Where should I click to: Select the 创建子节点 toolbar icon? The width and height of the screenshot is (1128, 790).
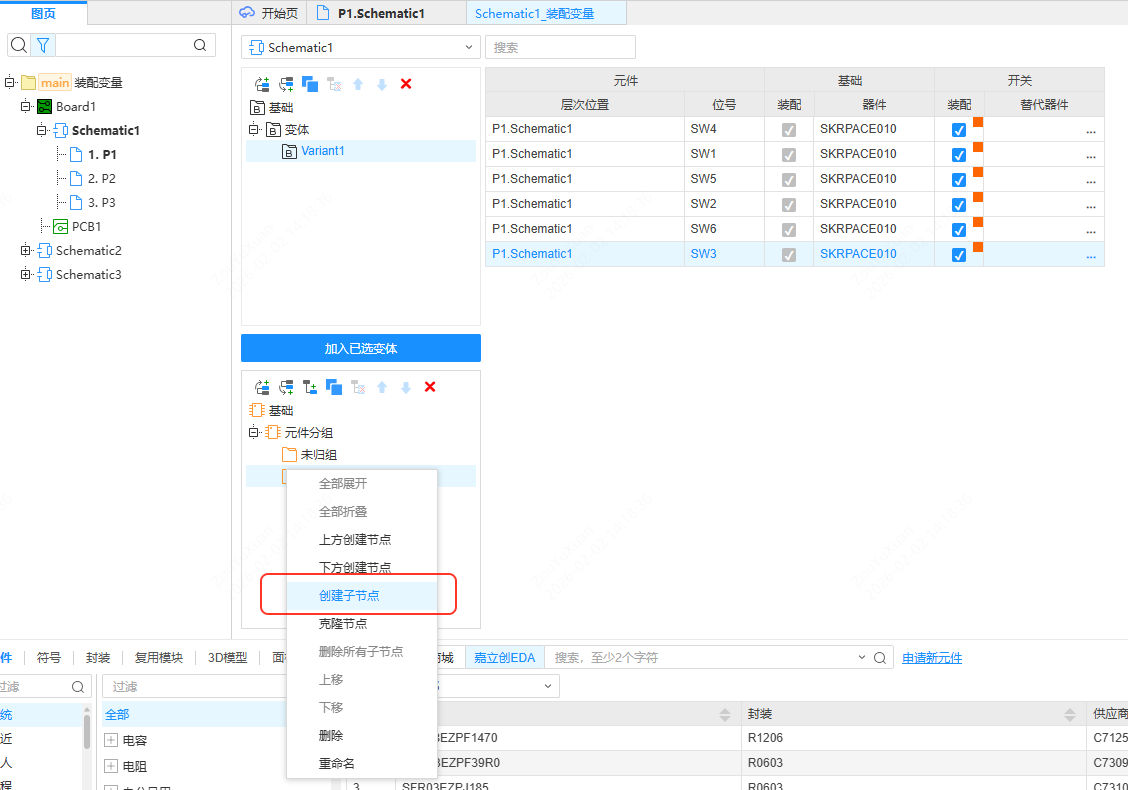point(310,387)
